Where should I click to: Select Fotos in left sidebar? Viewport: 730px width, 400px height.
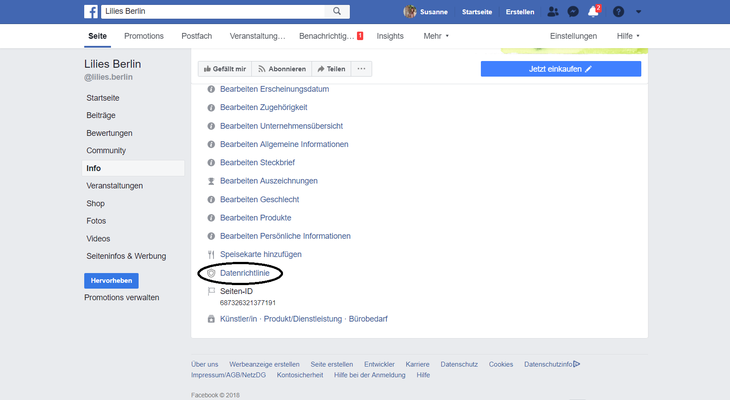point(96,221)
